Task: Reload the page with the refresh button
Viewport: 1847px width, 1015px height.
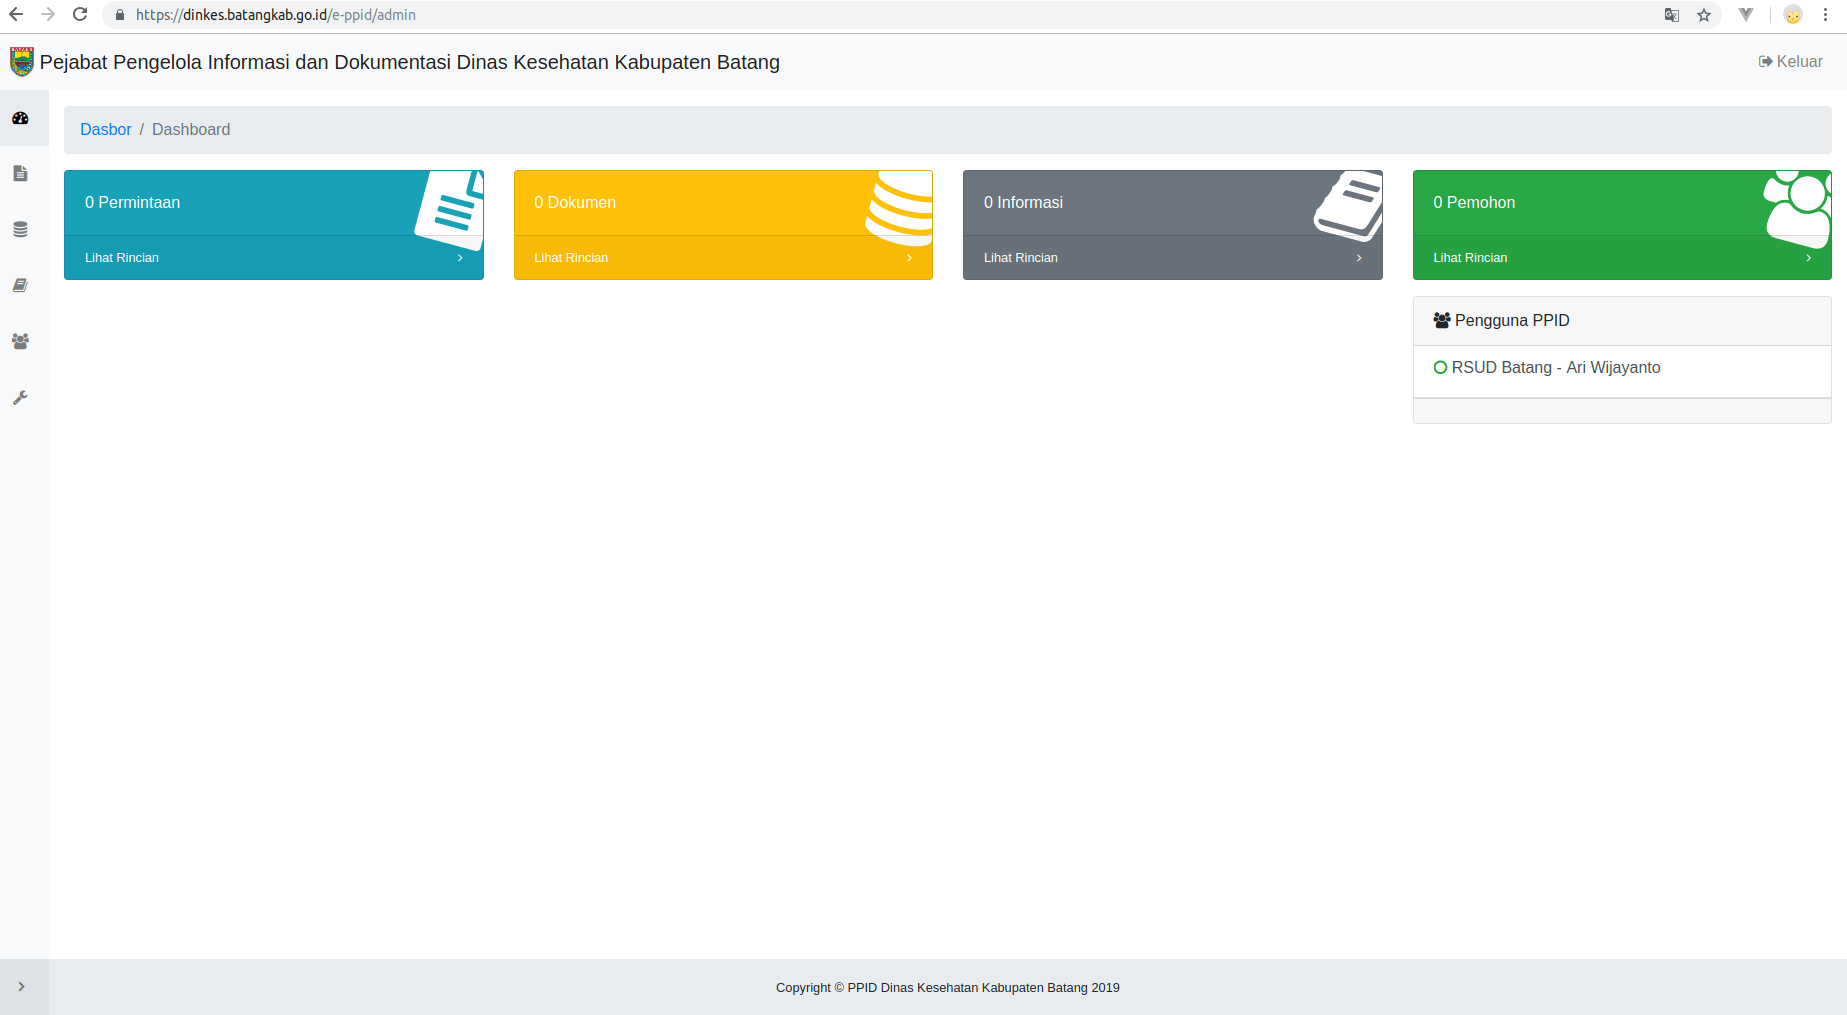Action: click(80, 15)
